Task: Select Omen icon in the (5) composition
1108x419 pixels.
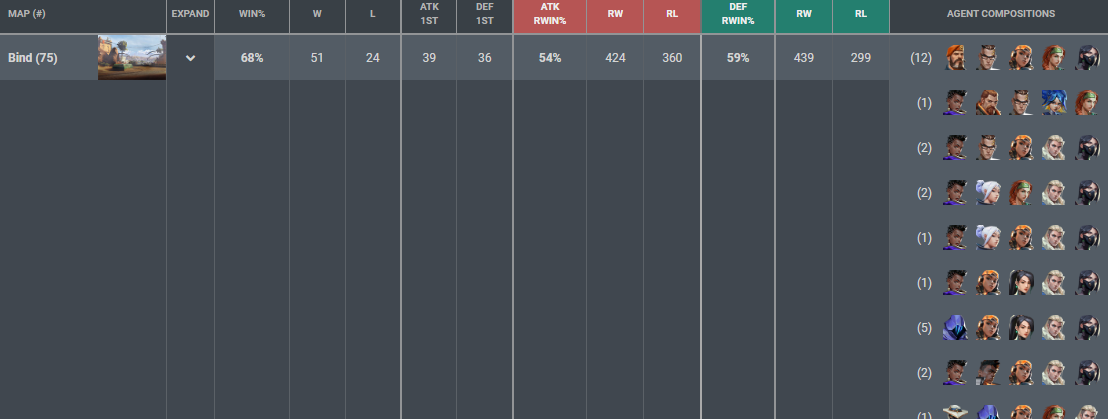Action: coord(955,328)
